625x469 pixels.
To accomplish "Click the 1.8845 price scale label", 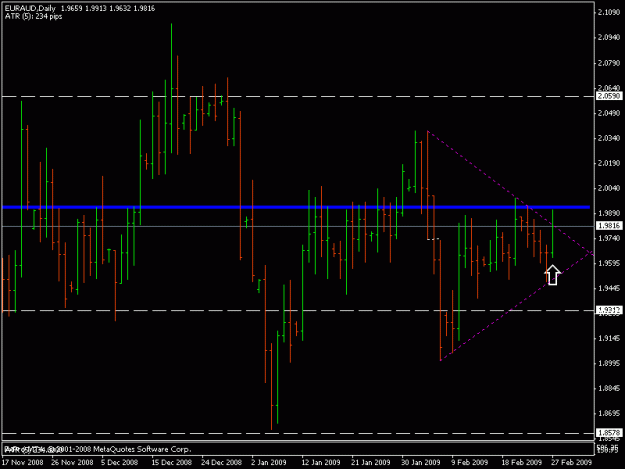I will tap(609, 389).
